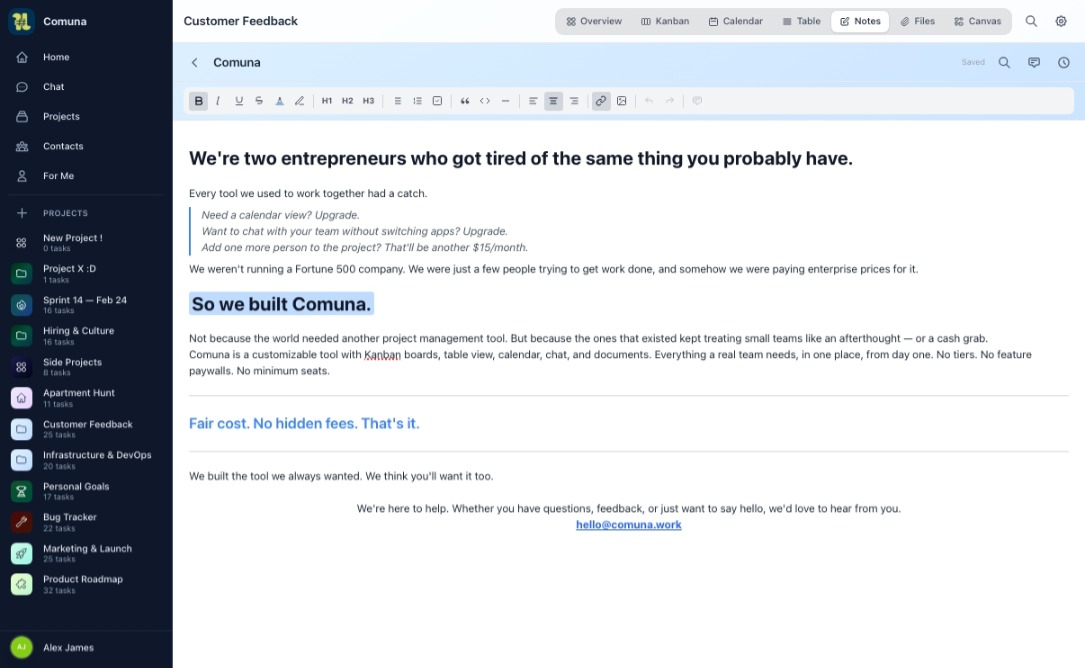Go back using the left chevron
This screenshot has height=668, width=1085.
click(x=195, y=62)
